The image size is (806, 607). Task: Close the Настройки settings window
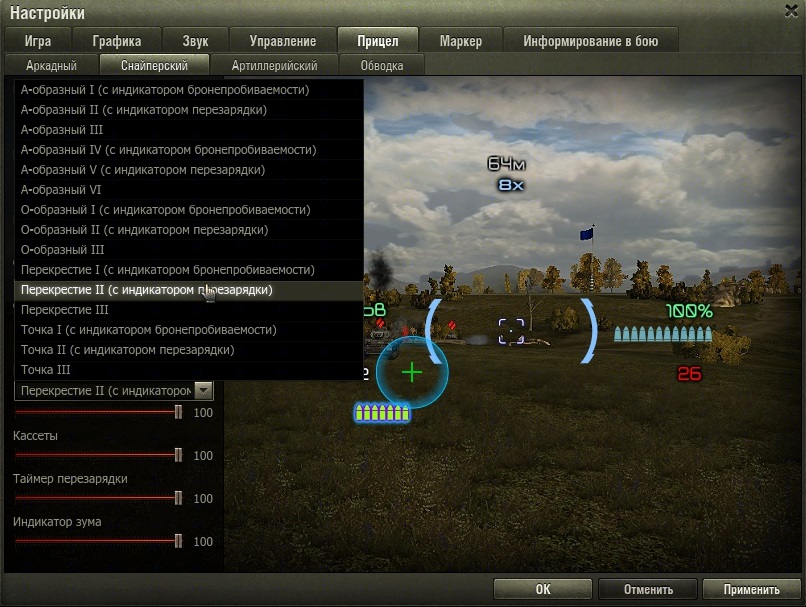(x=792, y=11)
